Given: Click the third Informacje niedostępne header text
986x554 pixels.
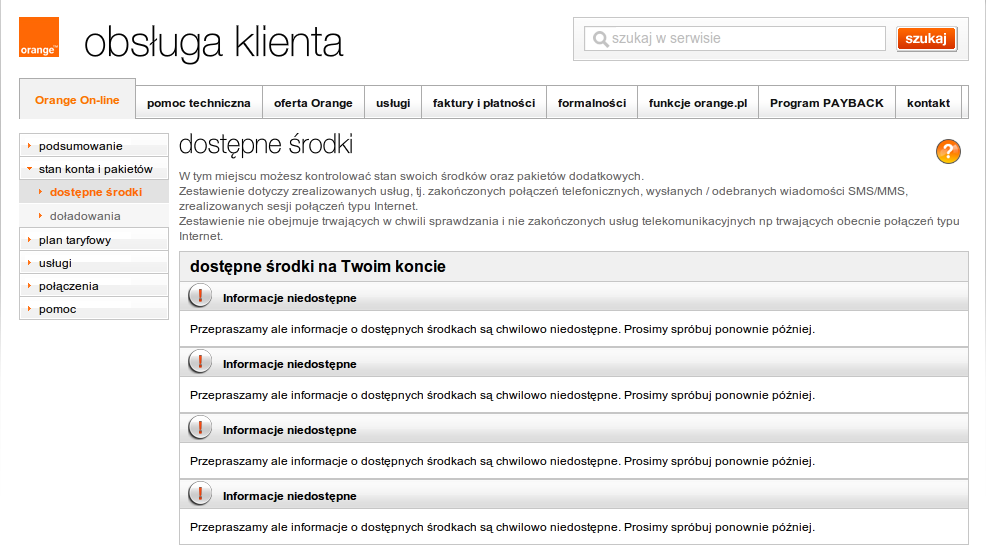Looking at the screenshot, I should coord(289,430).
